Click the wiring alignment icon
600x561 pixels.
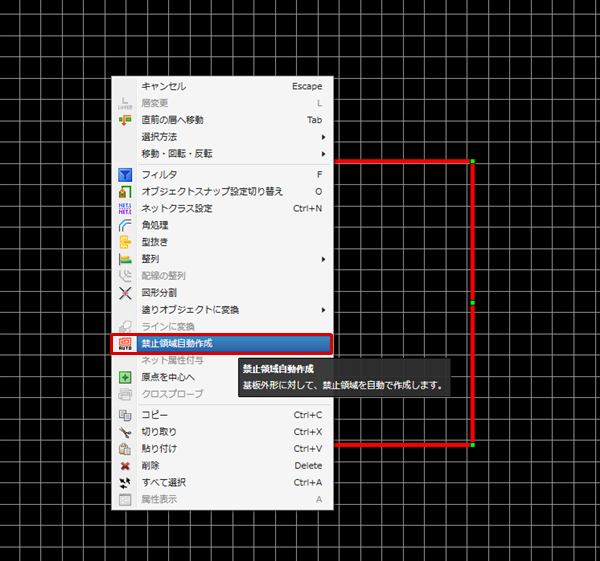125,276
